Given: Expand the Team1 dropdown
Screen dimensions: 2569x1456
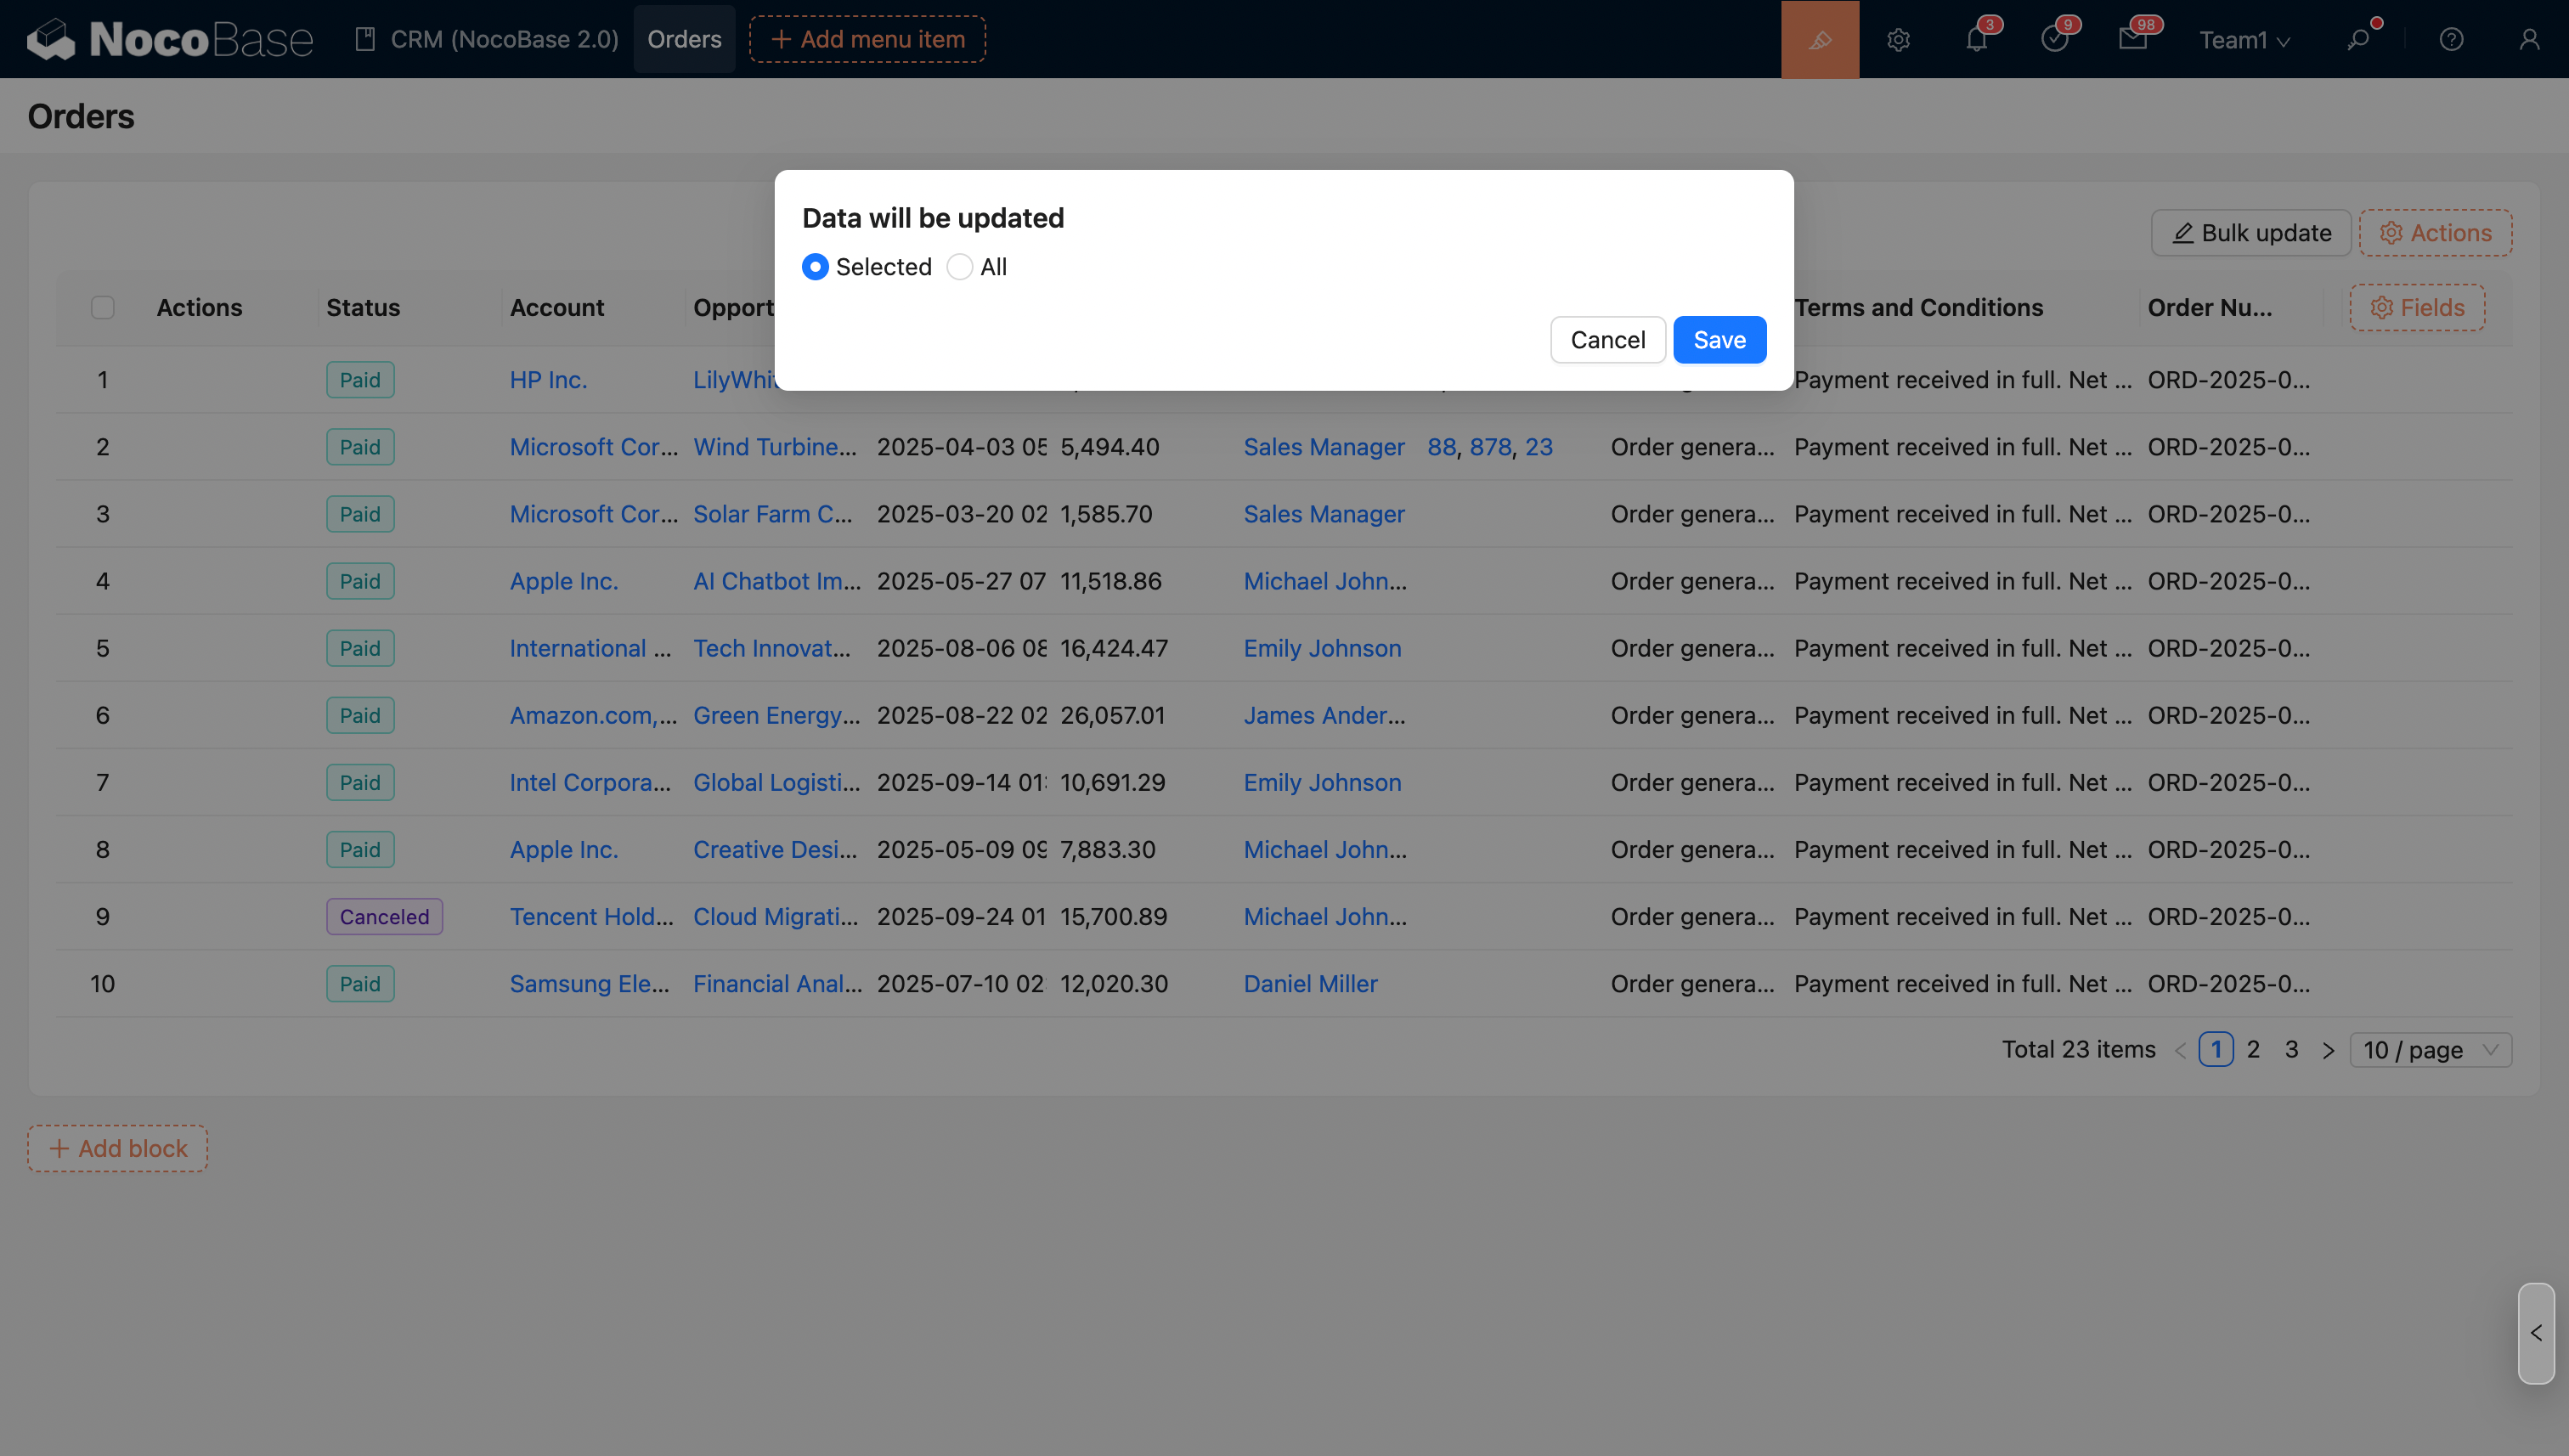Looking at the screenshot, I should [2243, 39].
